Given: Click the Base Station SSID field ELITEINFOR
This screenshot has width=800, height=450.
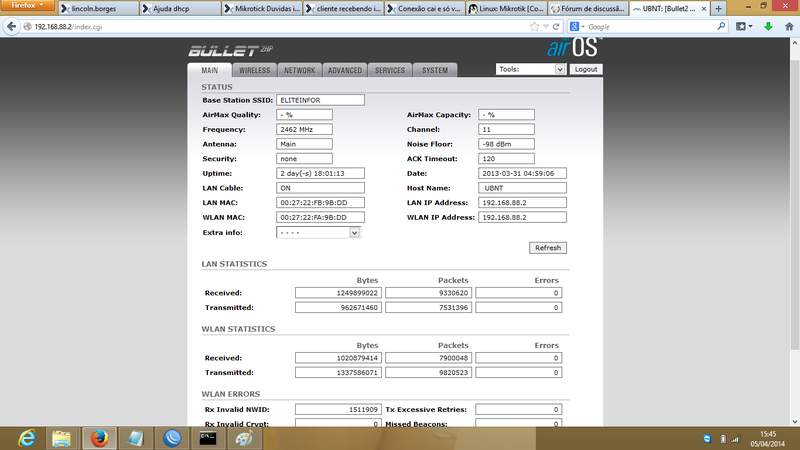Looking at the screenshot, I should 320,101.
